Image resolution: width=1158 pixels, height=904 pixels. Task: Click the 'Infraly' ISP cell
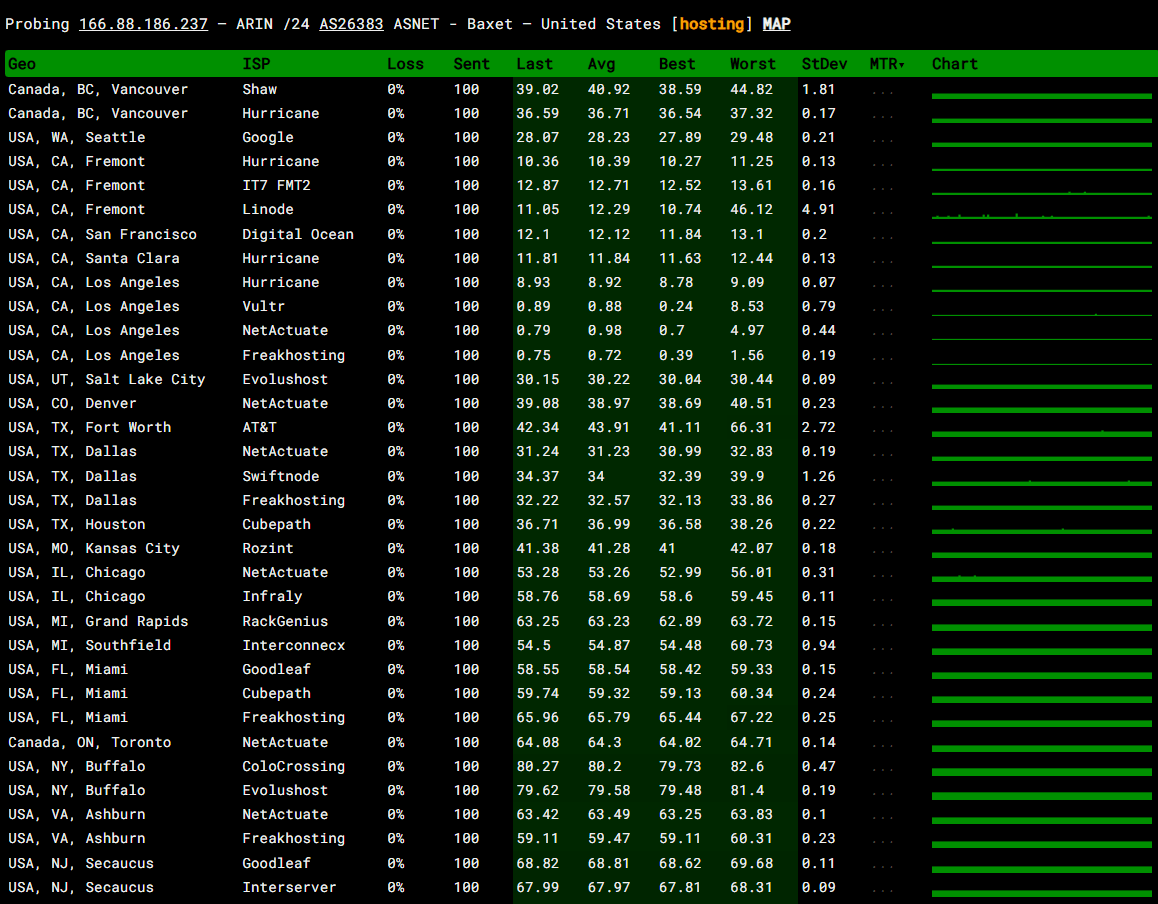(273, 597)
